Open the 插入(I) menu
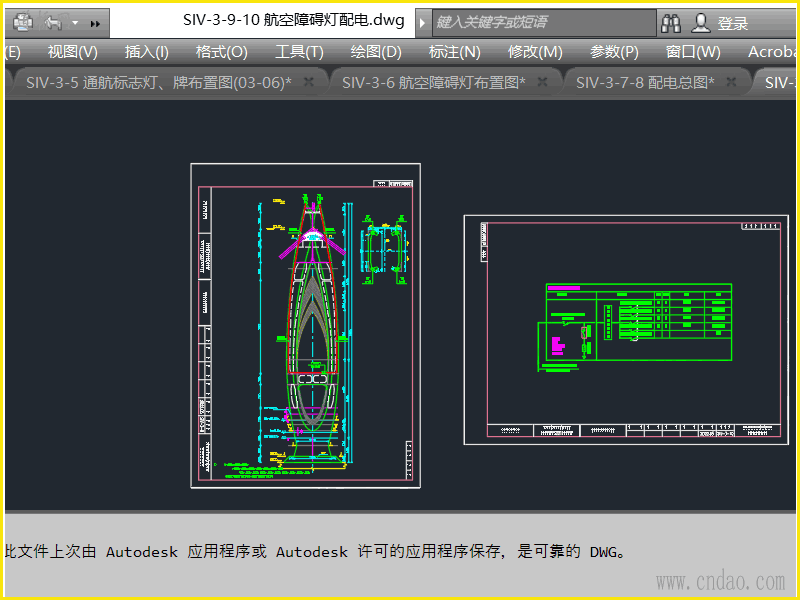This screenshot has width=800, height=600. coord(146,52)
